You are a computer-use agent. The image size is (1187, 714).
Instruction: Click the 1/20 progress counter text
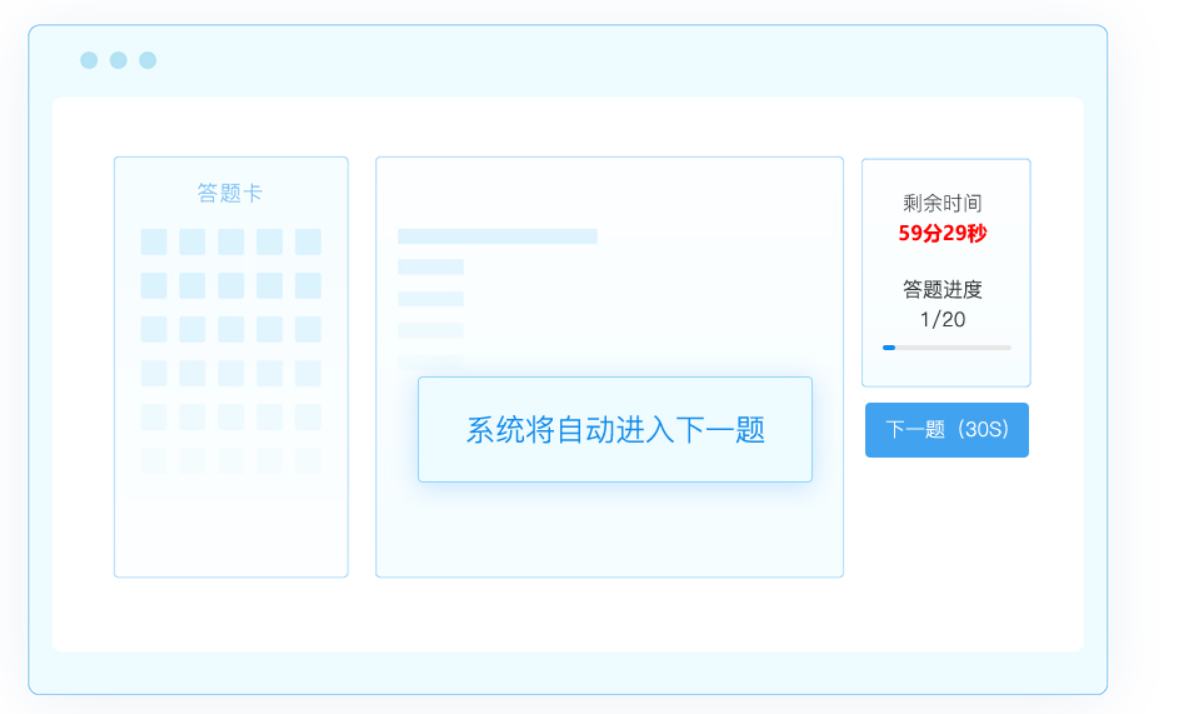click(x=942, y=320)
